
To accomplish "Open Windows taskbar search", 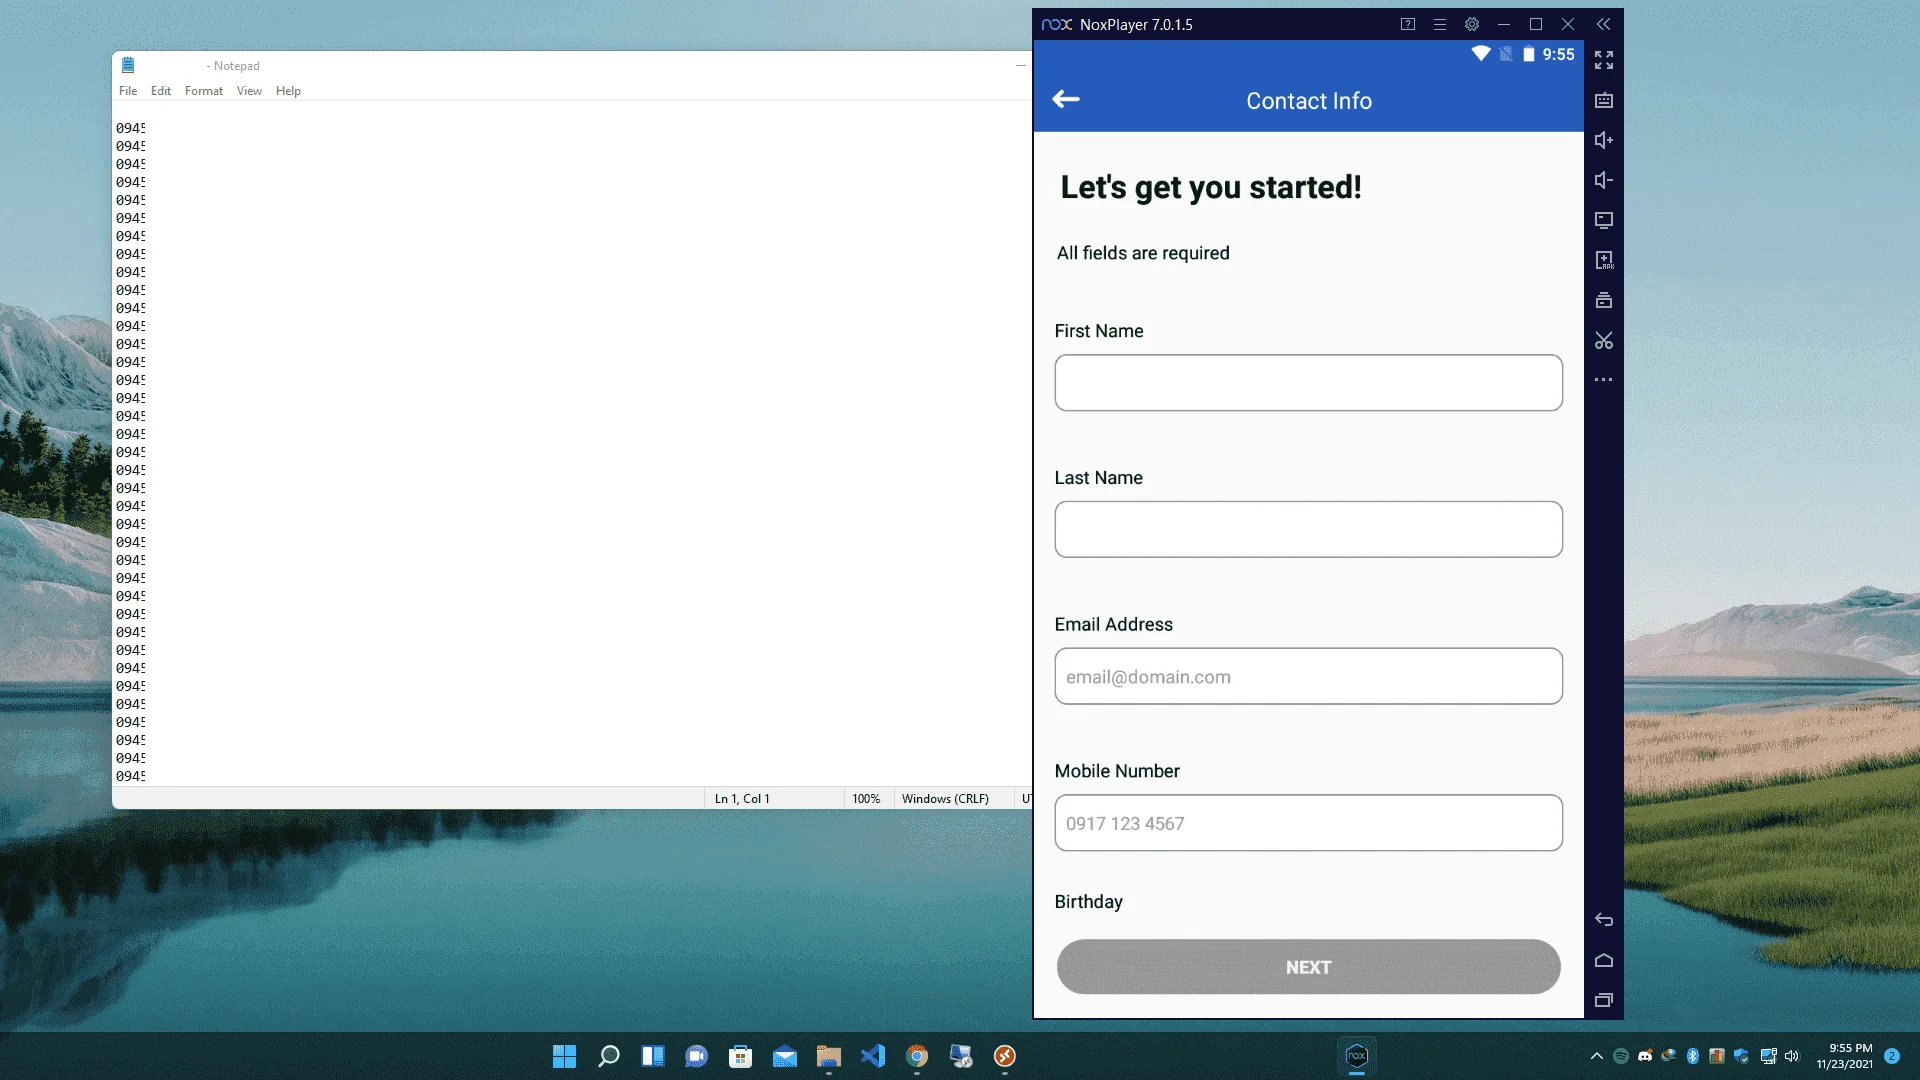I will click(609, 1056).
